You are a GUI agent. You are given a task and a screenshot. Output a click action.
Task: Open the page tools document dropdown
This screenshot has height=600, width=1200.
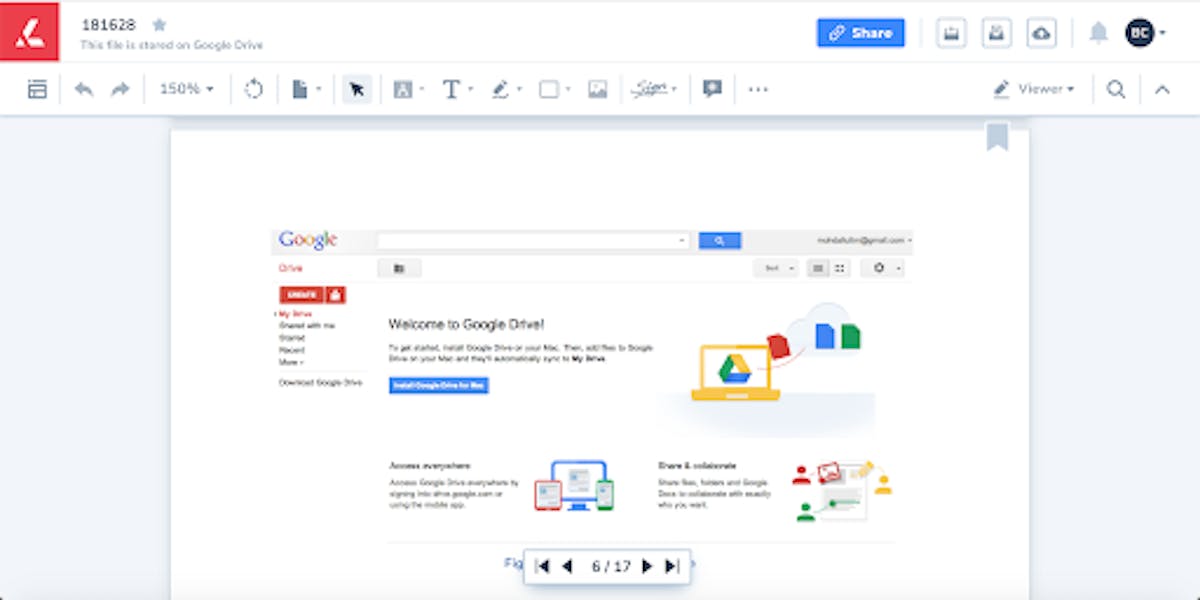[x=306, y=89]
